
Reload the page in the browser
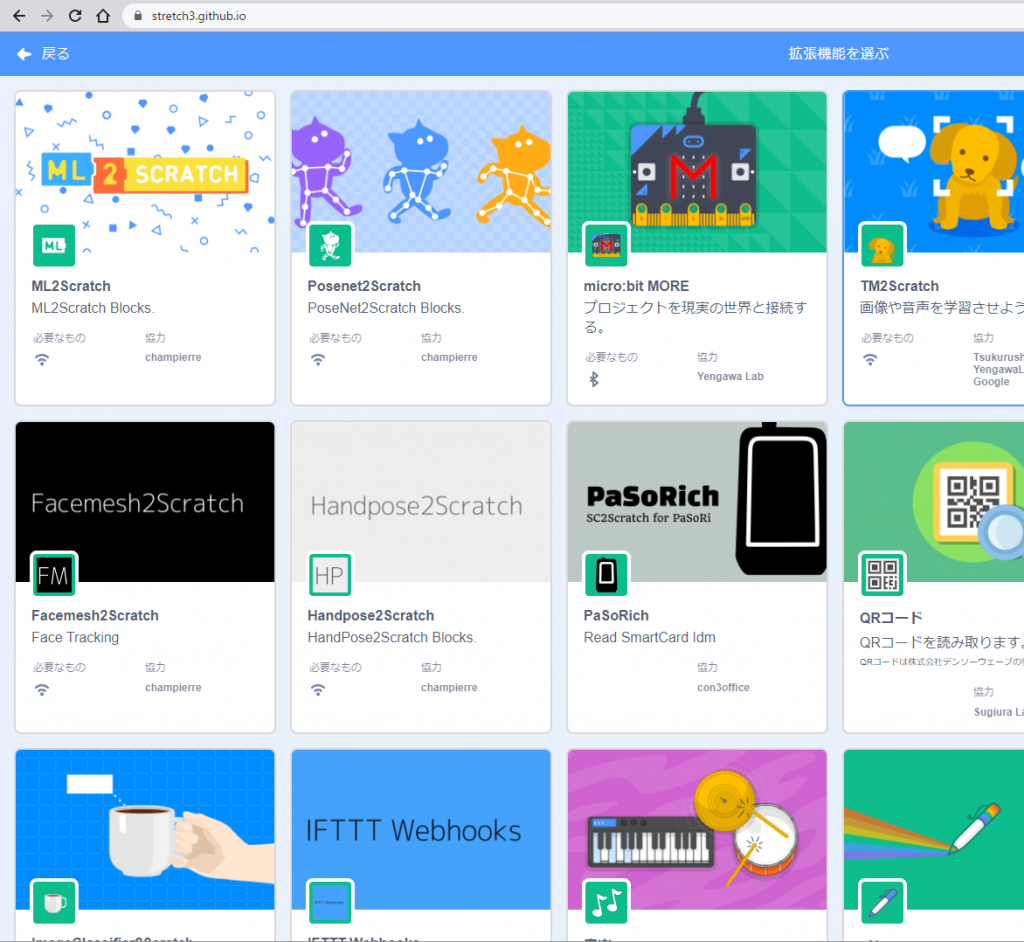[x=75, y=16]
